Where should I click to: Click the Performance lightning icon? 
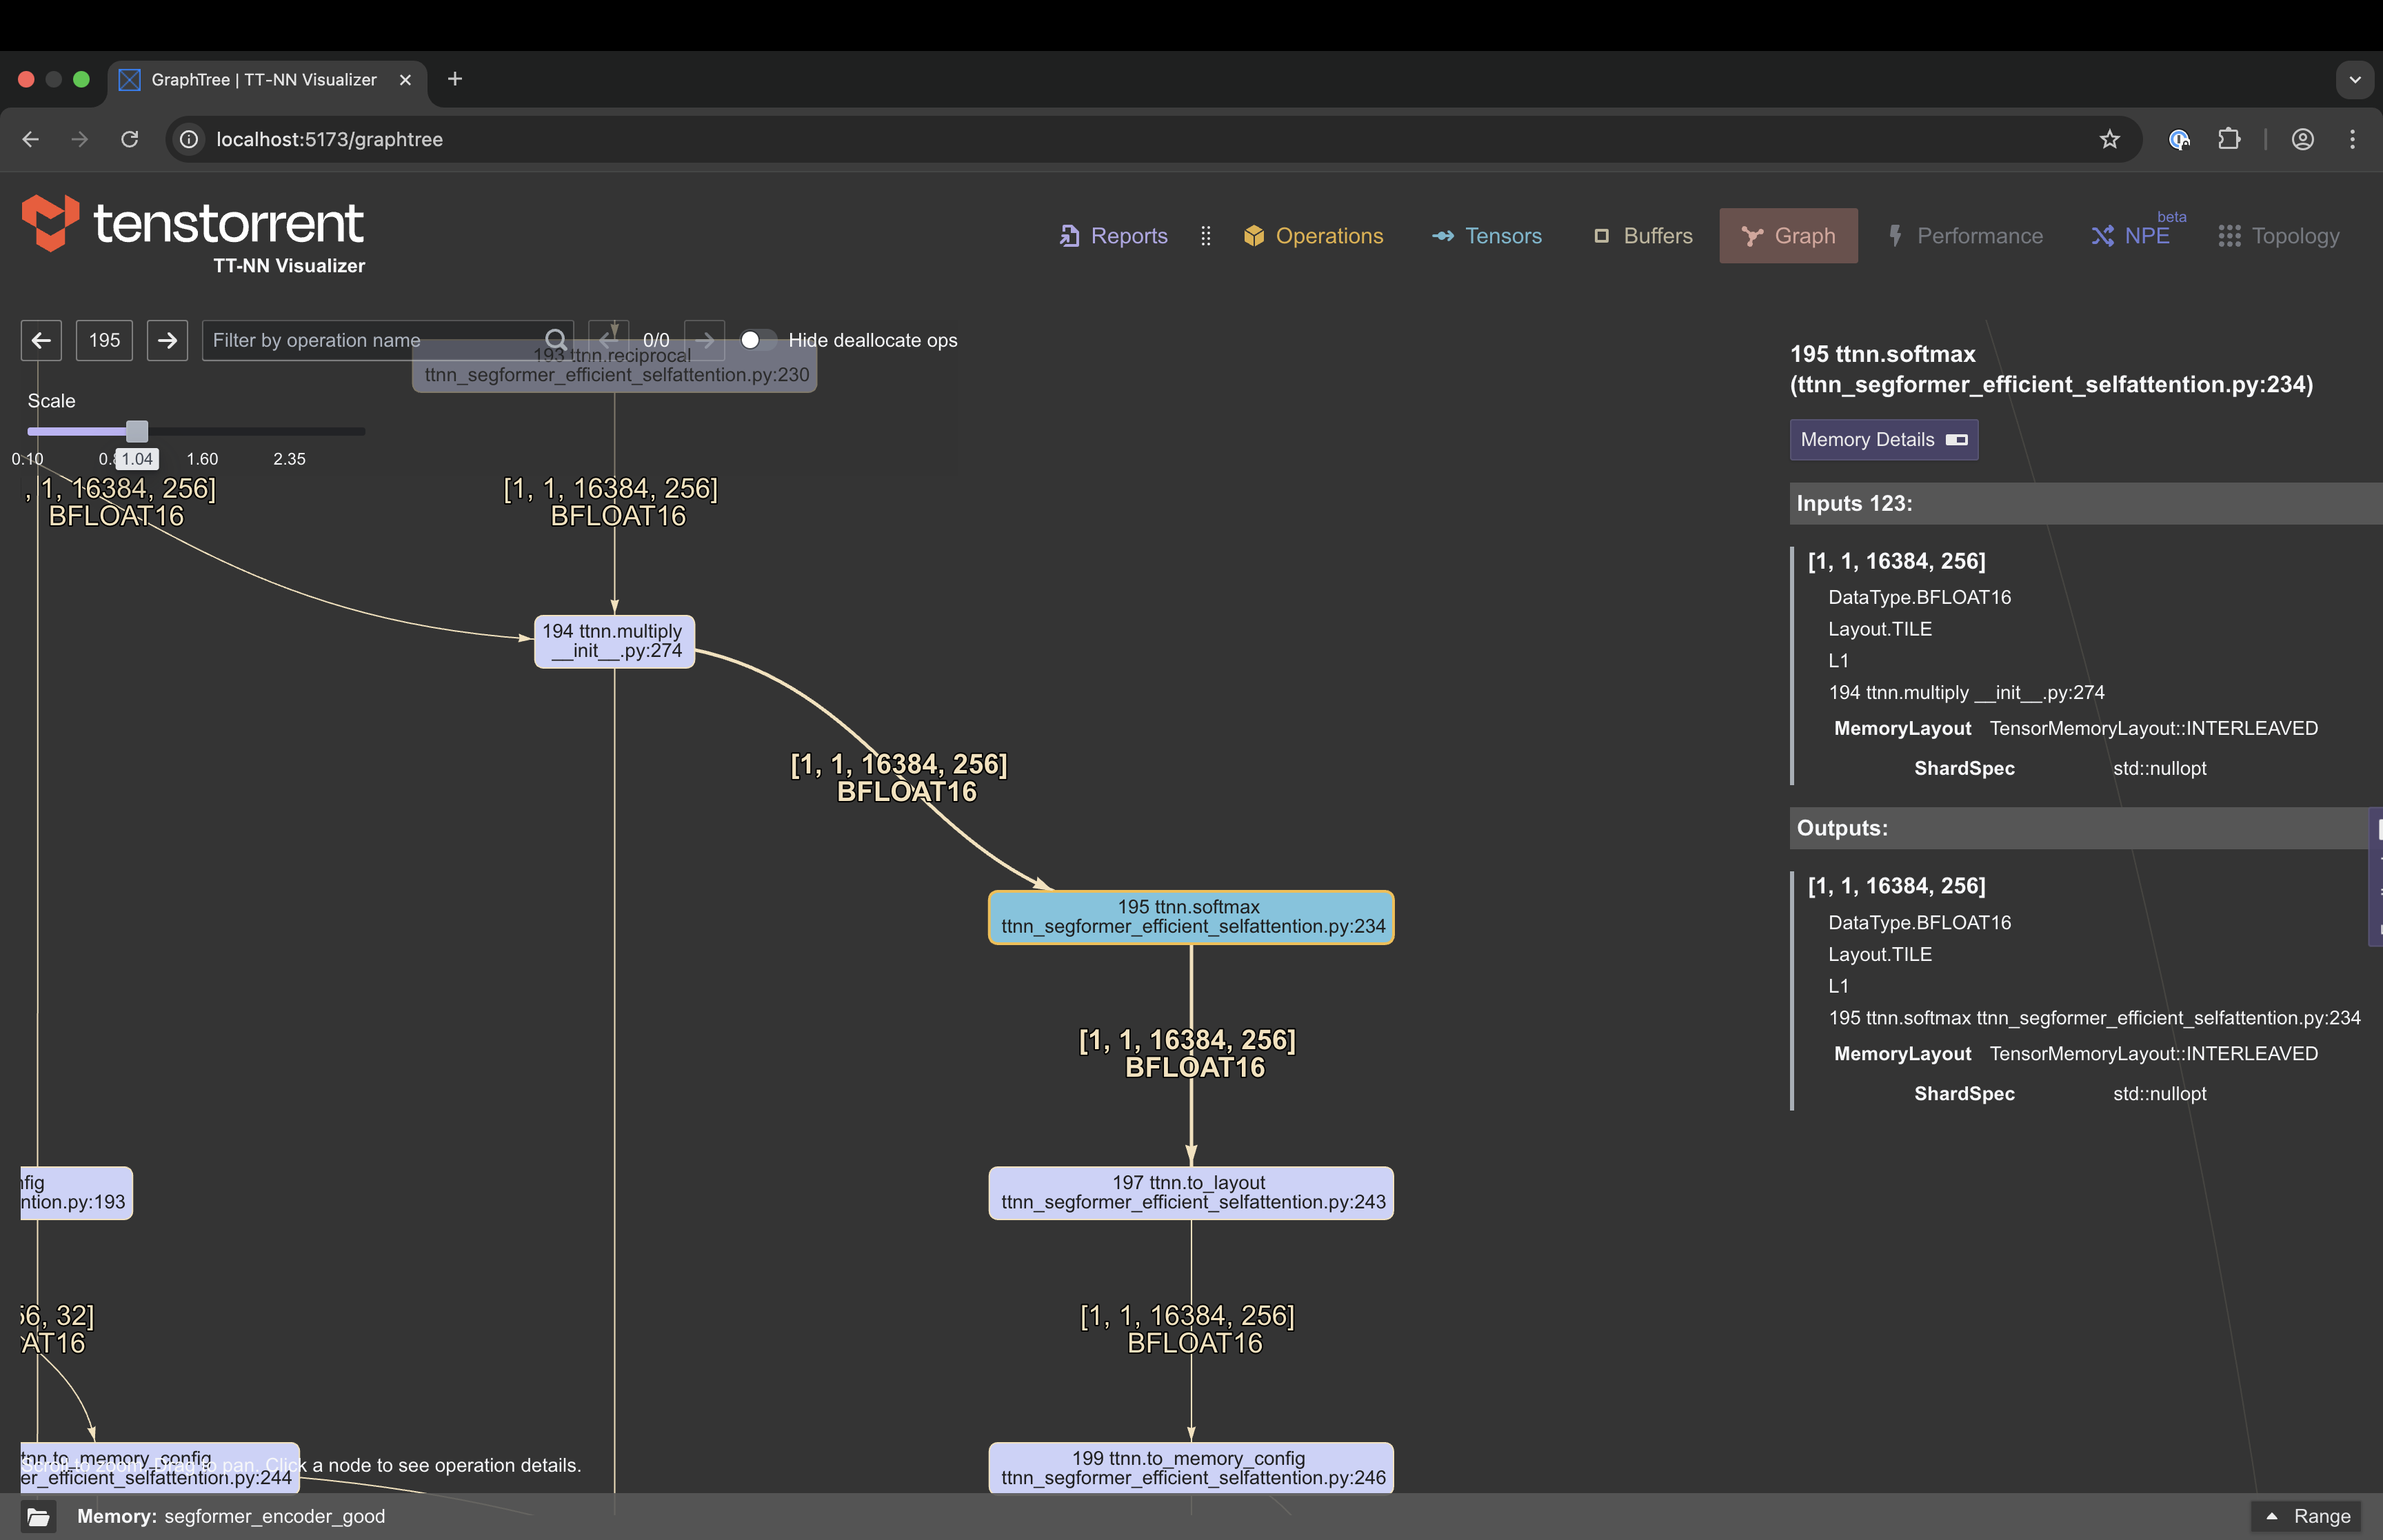(x=1897, y=236)
